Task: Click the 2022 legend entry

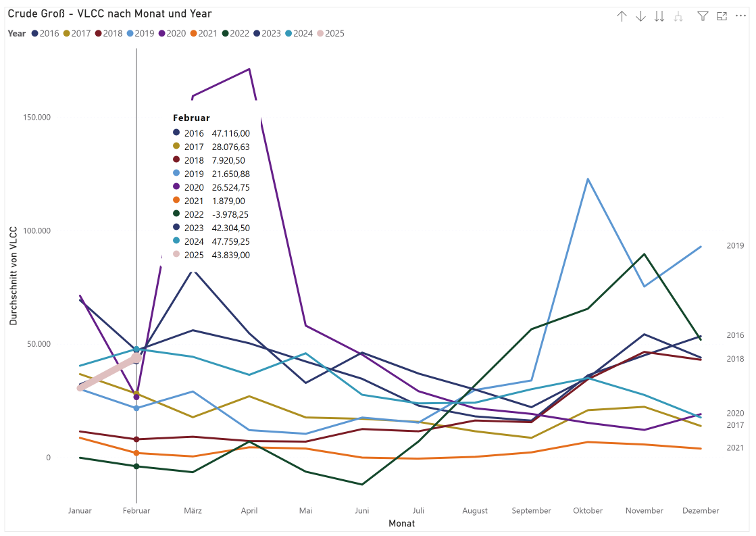Action: point(233,33)
